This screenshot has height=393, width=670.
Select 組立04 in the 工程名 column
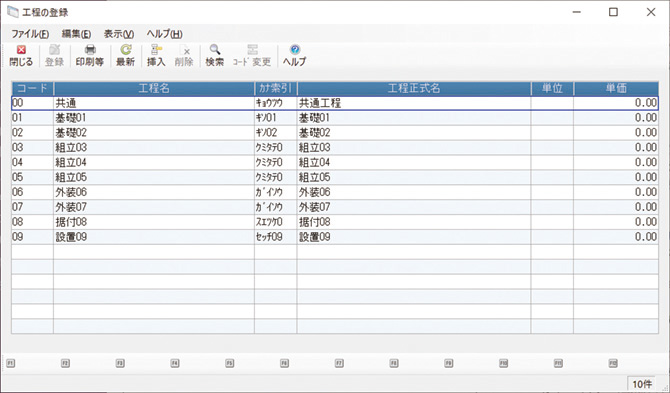tap(154, 162)
